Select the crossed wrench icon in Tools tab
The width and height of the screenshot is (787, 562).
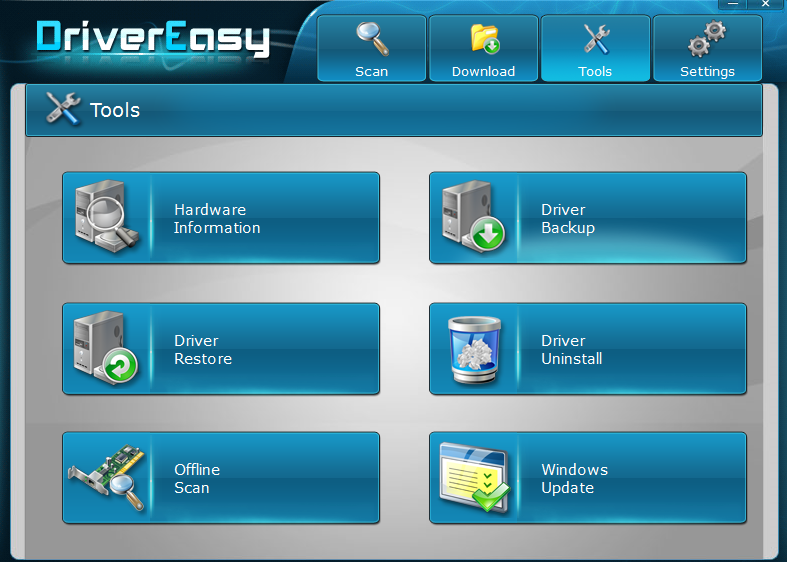(595, 39)
